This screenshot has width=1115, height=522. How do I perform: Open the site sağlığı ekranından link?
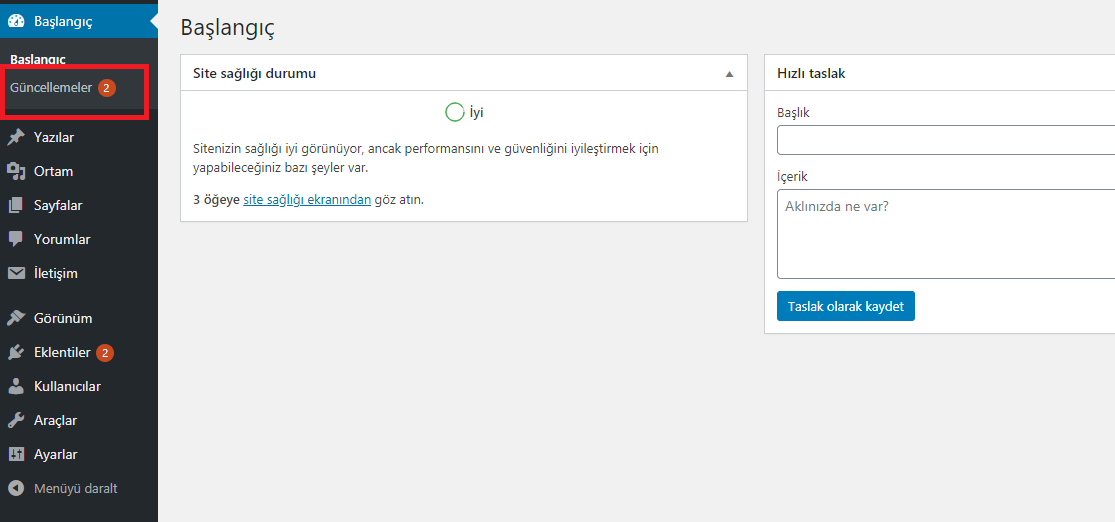pyautogui.click(x=307, y=200)
